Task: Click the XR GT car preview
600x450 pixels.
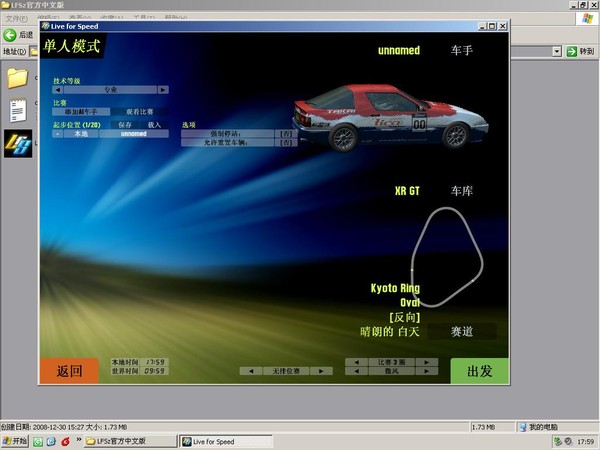Action: 390,117
